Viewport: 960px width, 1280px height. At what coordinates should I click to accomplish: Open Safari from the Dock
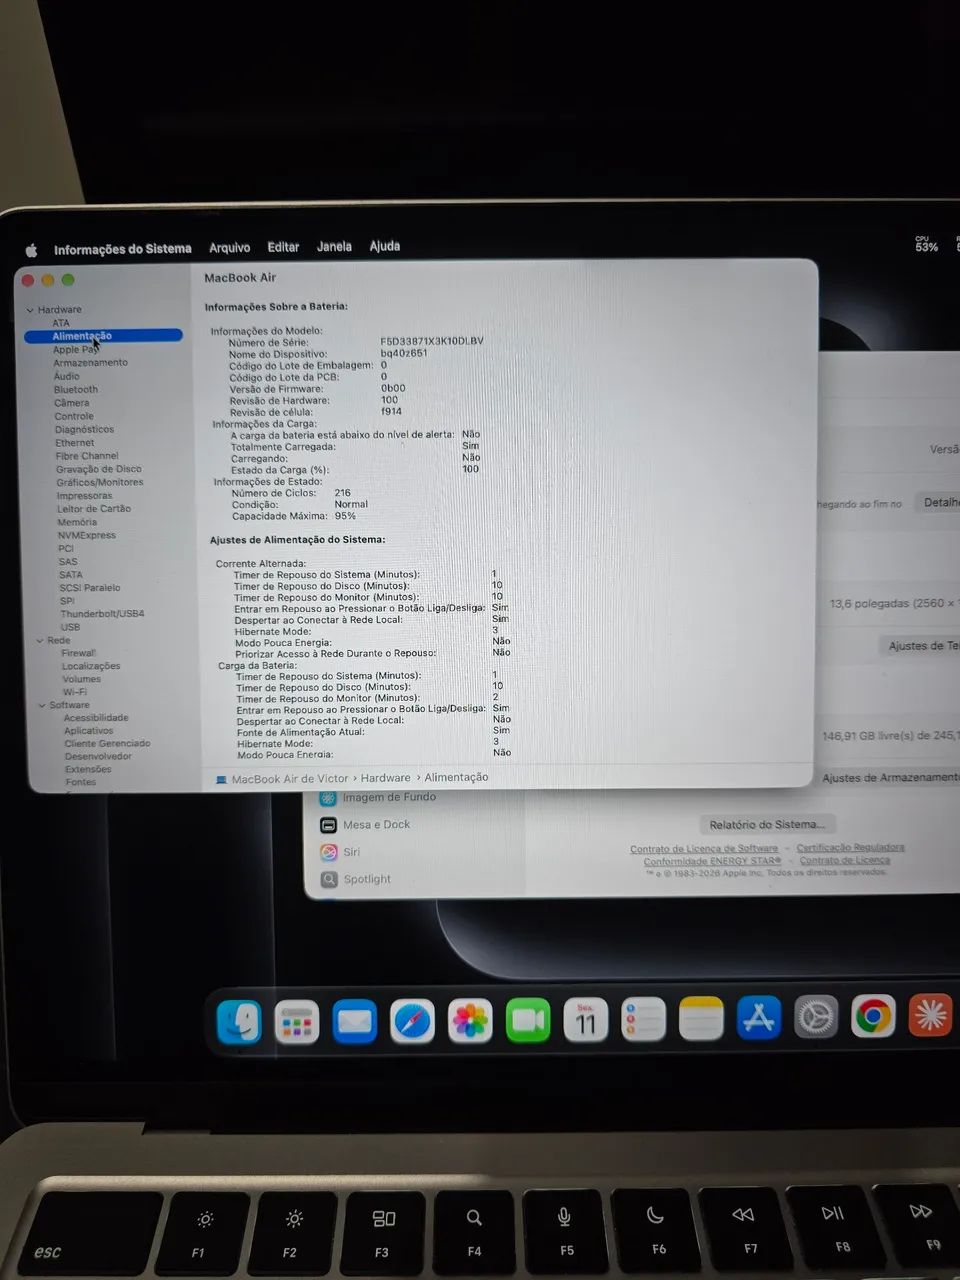tap(412, 1021)
